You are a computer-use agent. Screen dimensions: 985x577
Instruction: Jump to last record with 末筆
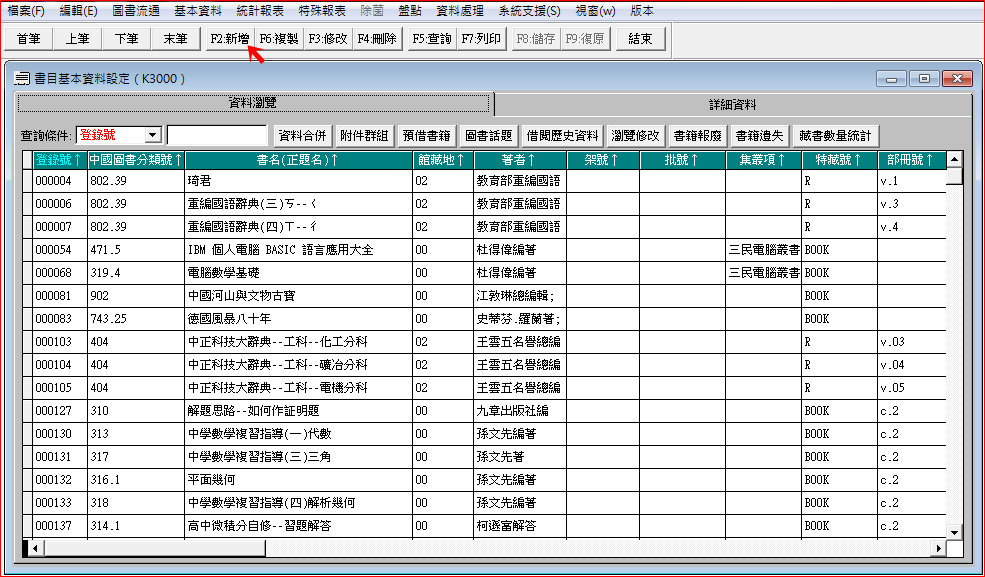175,39
